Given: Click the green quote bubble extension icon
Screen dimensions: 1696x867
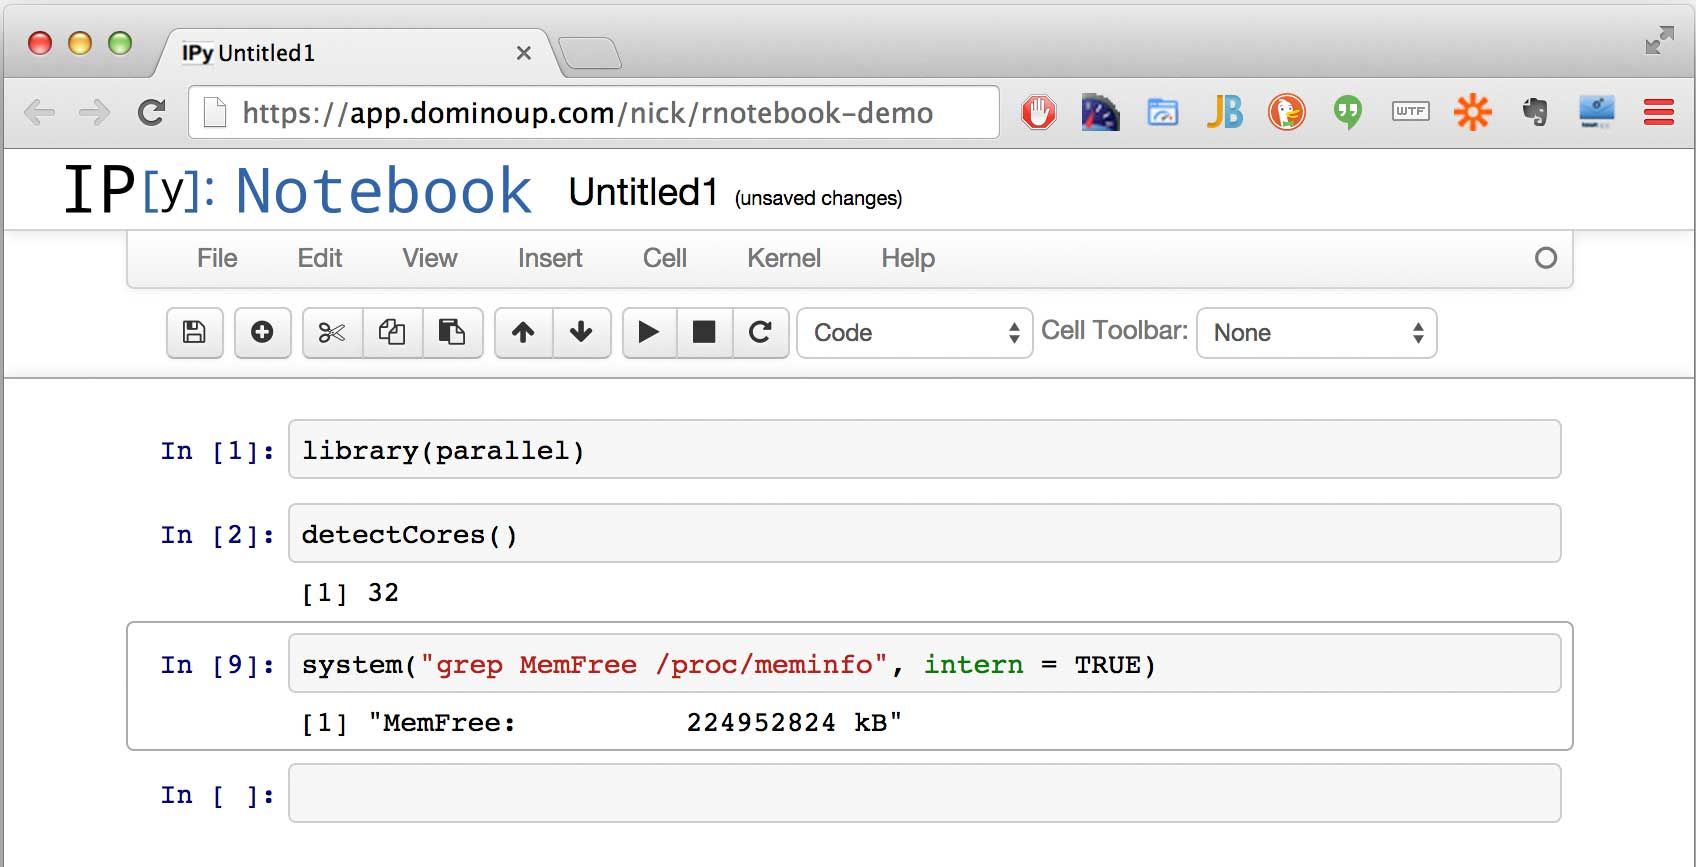Looking at the screenshot, I should [x=1348, y=112].
